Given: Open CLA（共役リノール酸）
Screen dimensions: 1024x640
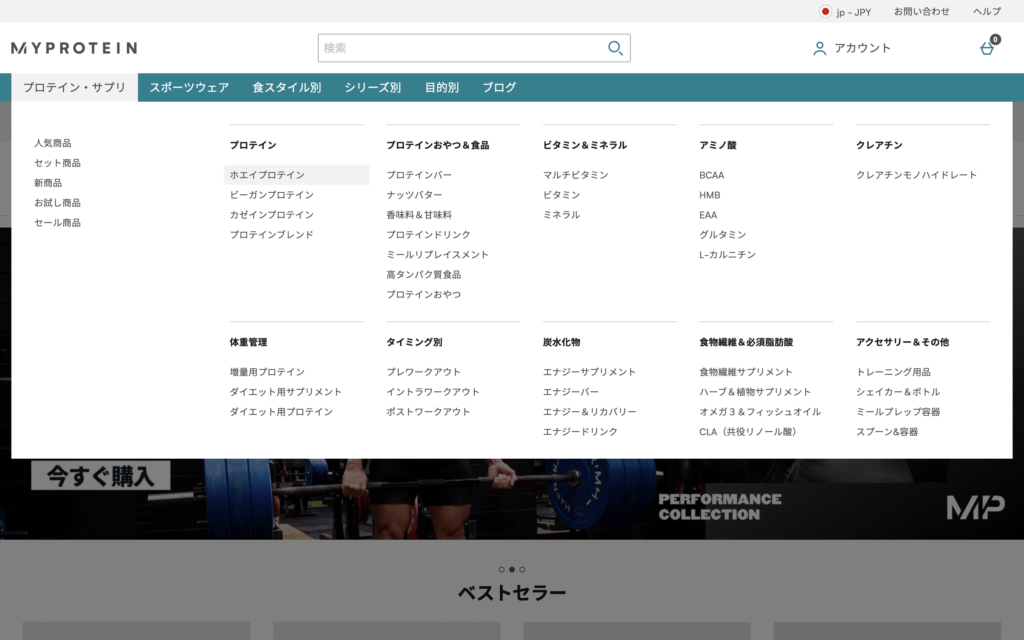Looking at the screenshot, I should [748, 432].
